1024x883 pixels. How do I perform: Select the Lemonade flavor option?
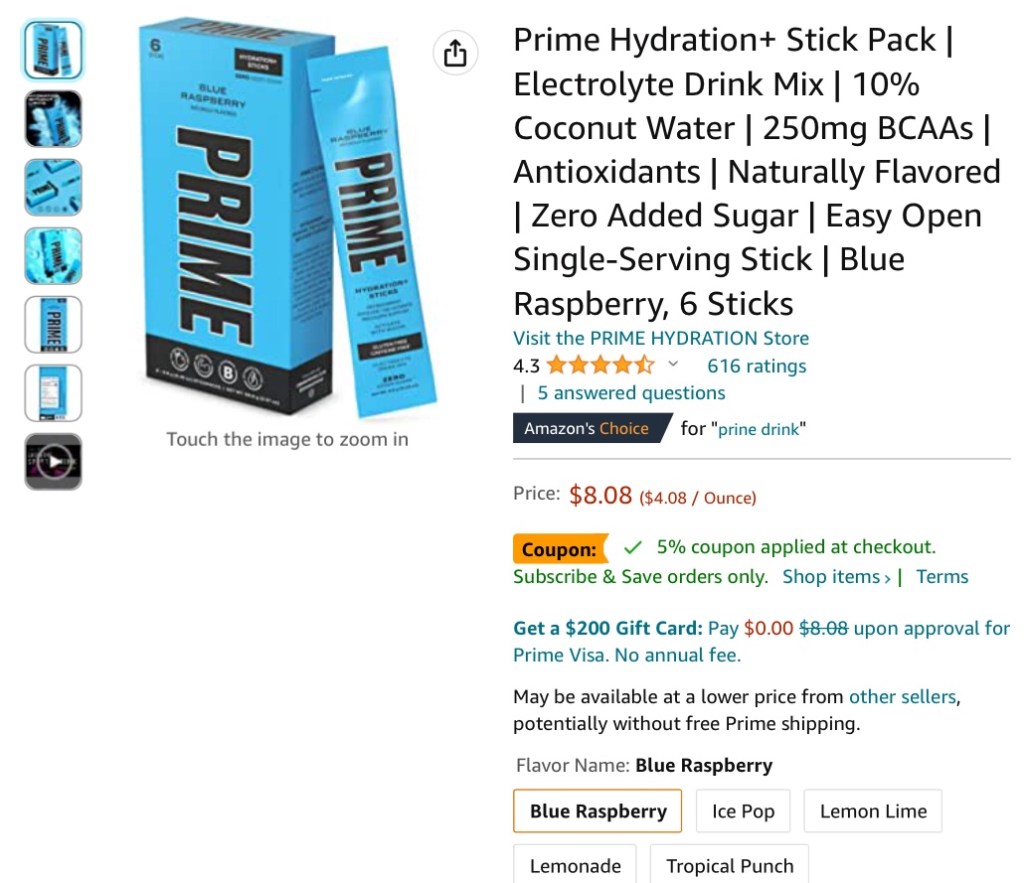[x=575, y=865]
